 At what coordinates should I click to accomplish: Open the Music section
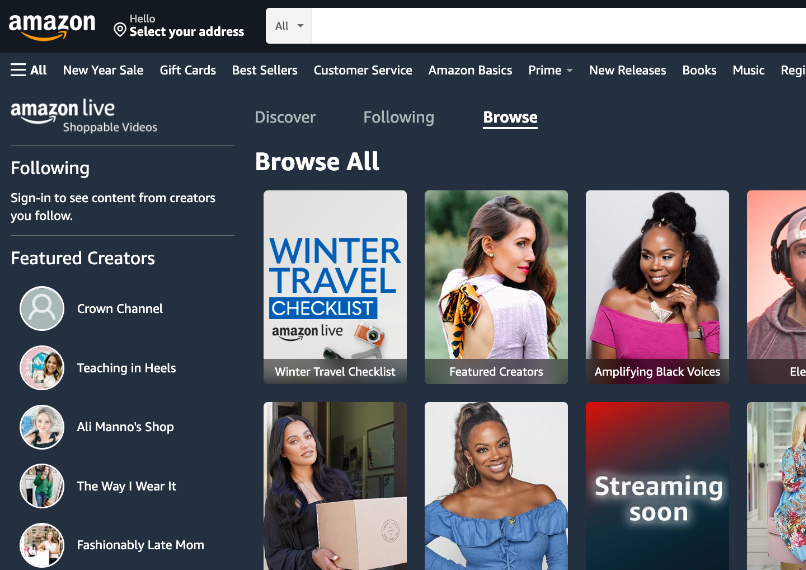tap(748, 70)
